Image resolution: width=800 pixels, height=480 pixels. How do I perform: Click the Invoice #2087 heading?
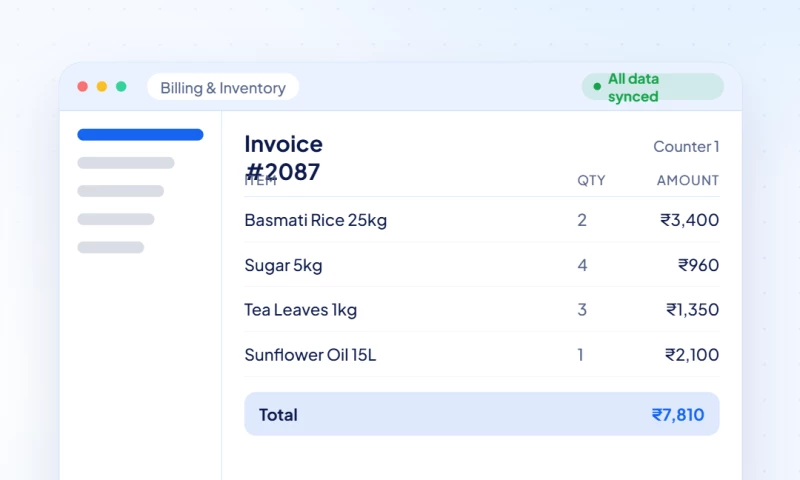tap(284, 158)
